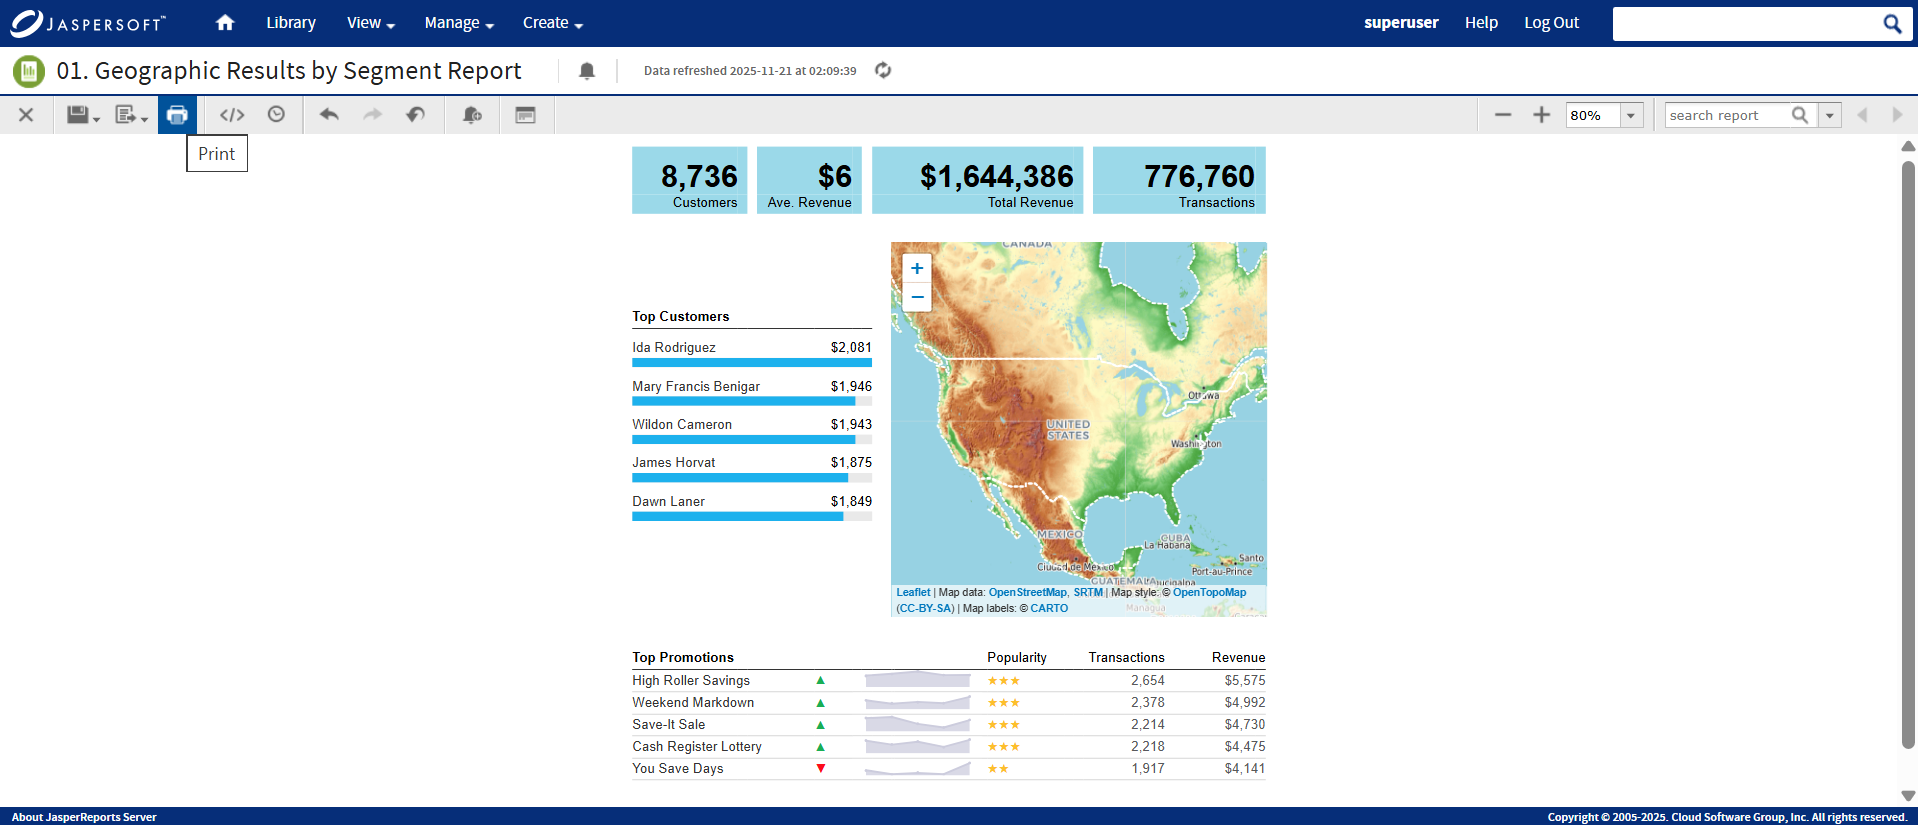The width and height of the screenshot is (1918, 825).
Task: Click the Weekend Markdown promotion name
Action: 693,702
